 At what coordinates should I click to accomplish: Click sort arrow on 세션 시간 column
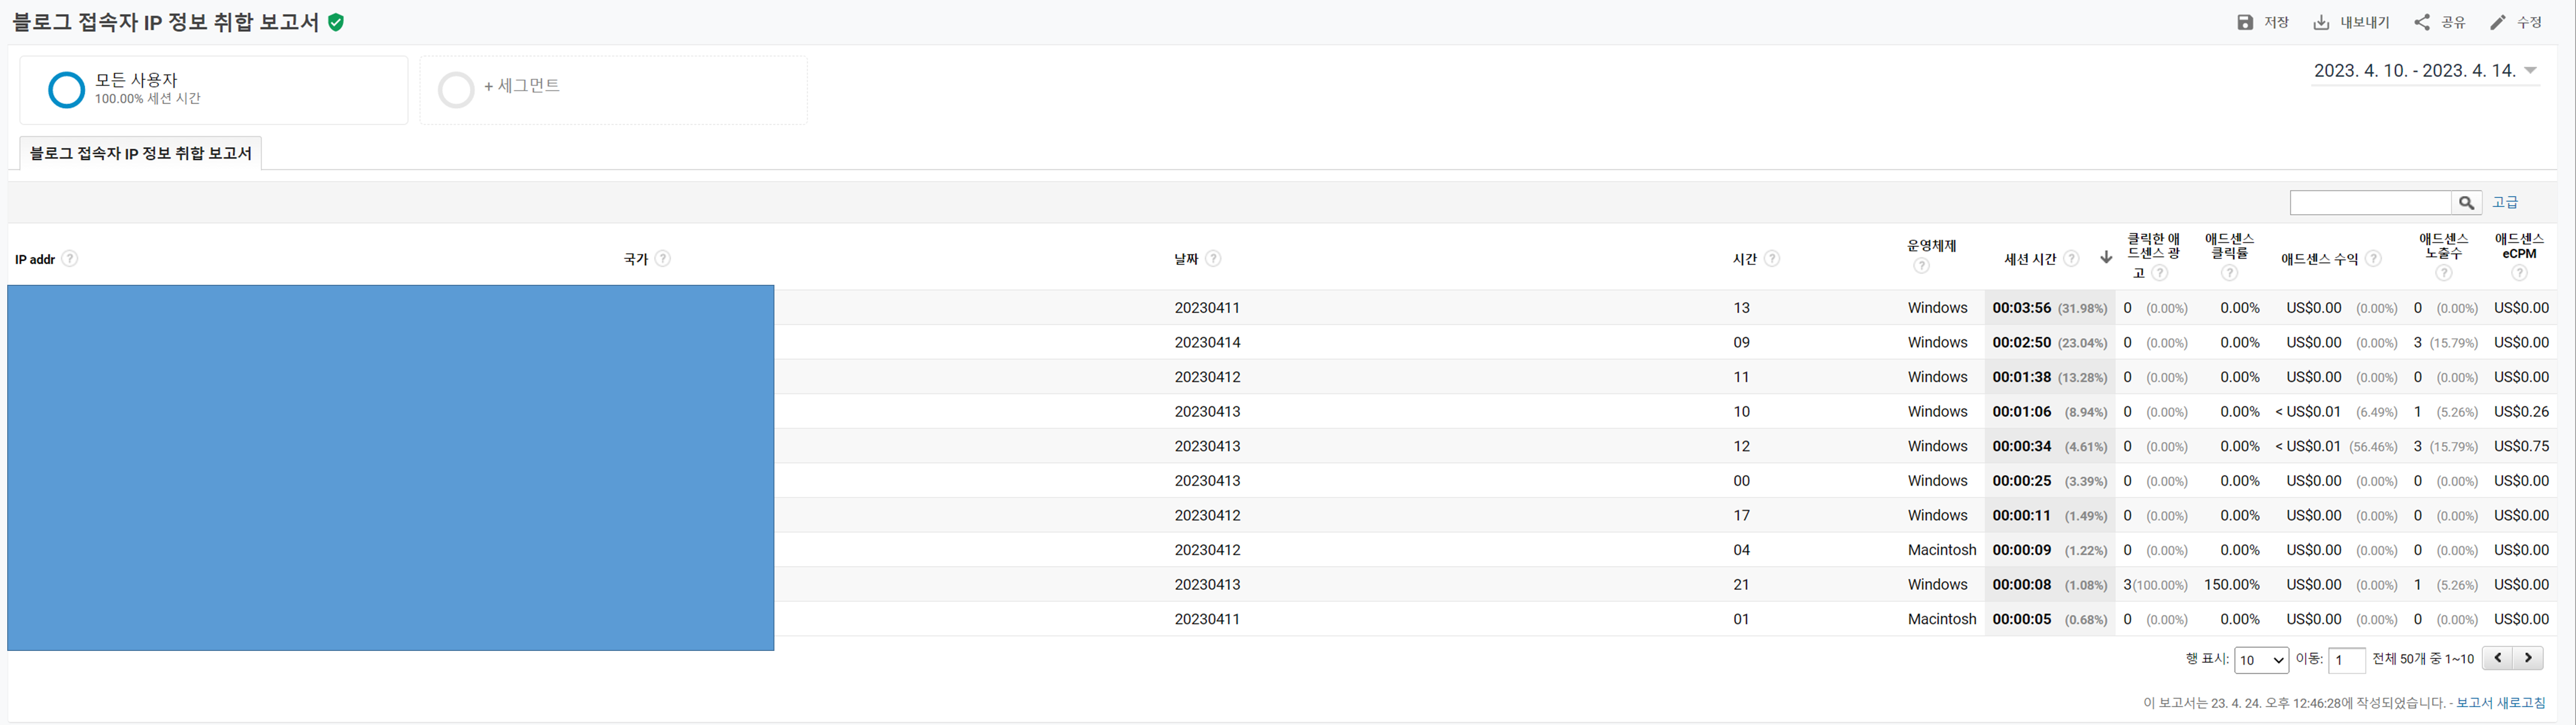pyautogui.click(x=2106, y=258)
